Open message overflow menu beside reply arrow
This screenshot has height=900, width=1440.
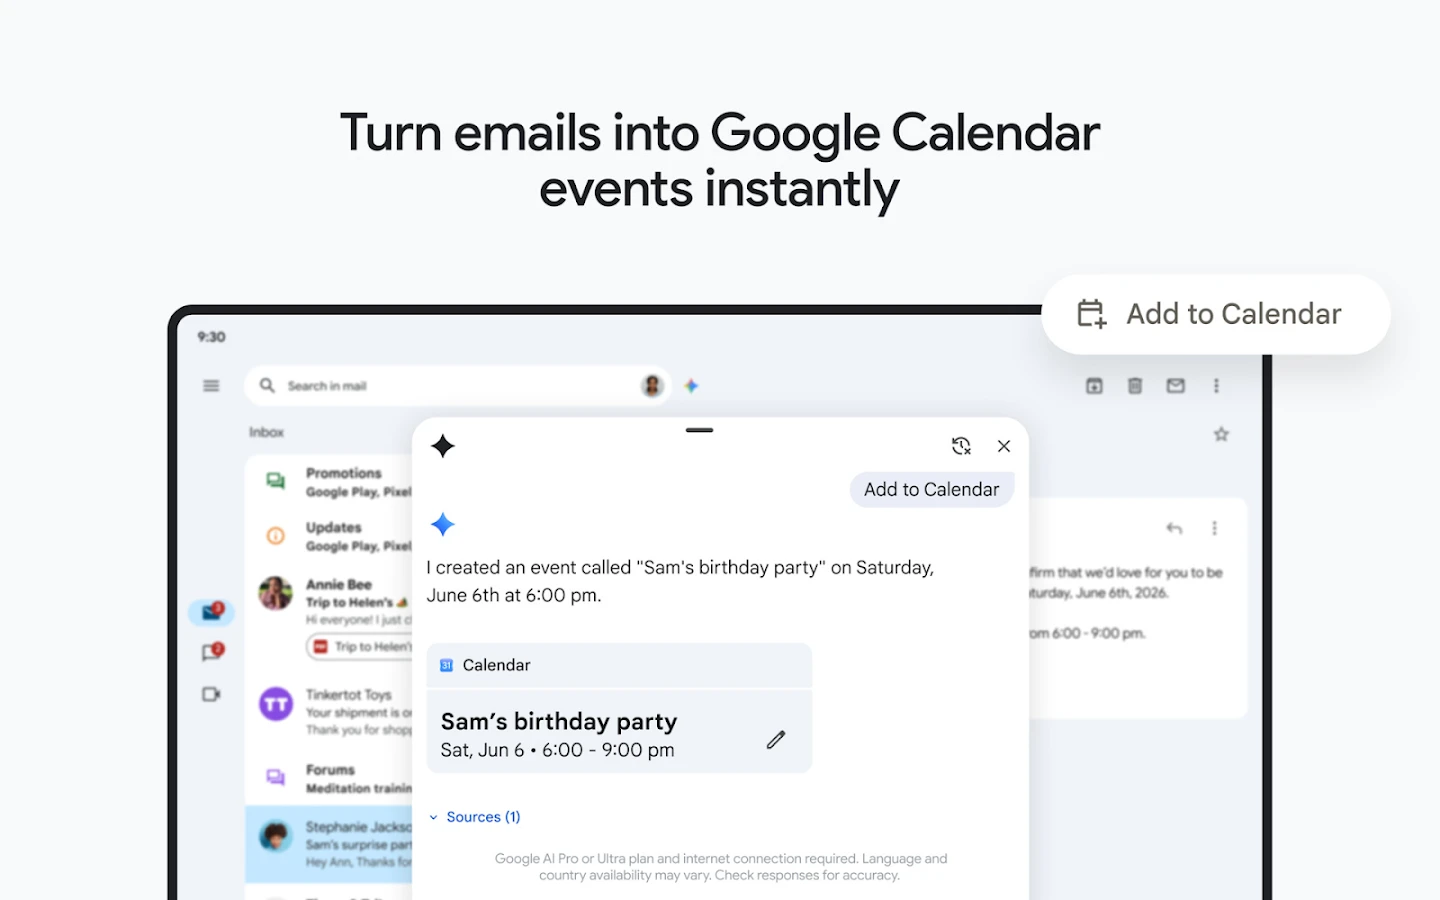pyautogui.click(x=1214, y=528)
